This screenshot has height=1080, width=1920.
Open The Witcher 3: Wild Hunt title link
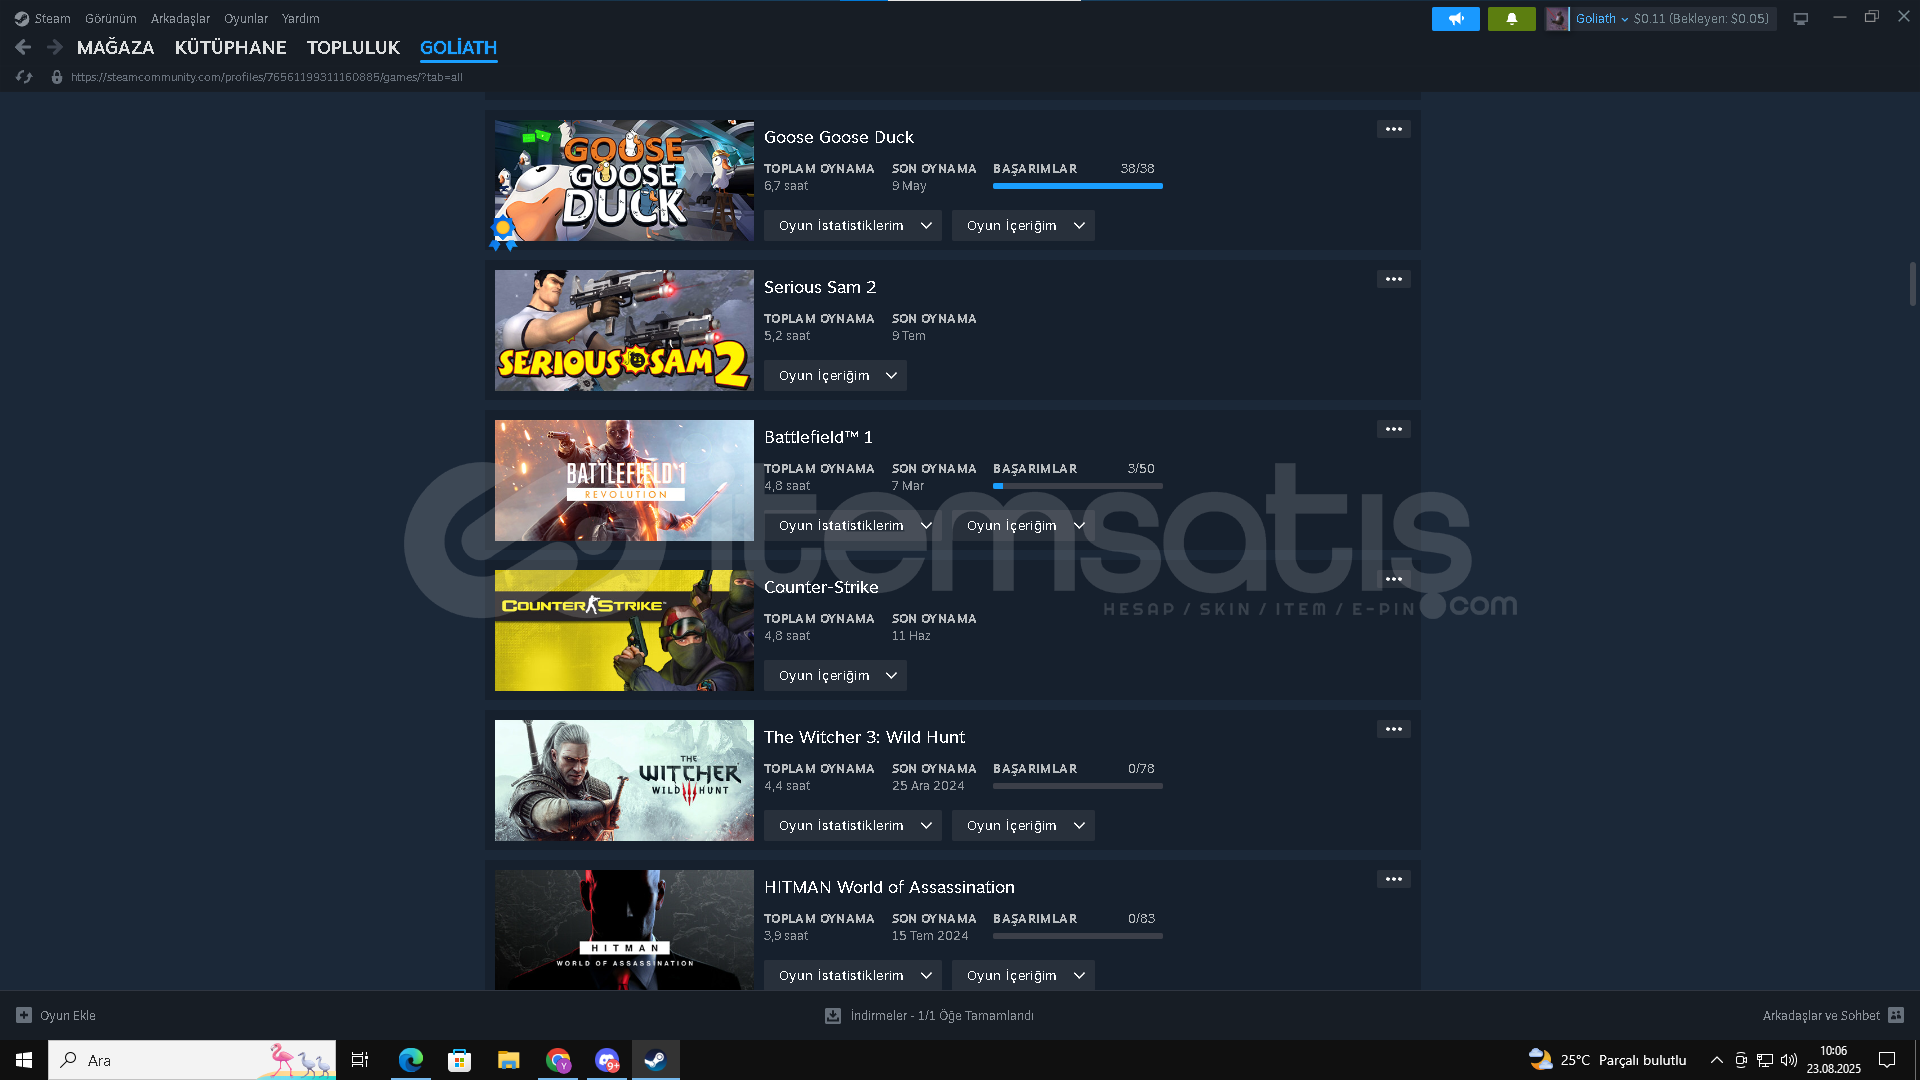point(864,737)
